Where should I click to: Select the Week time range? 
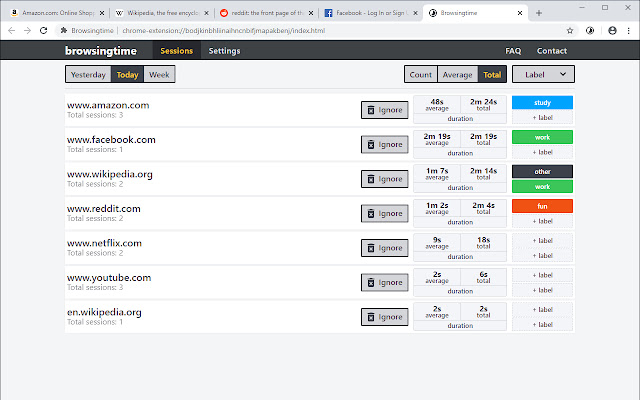pos(159,75)
